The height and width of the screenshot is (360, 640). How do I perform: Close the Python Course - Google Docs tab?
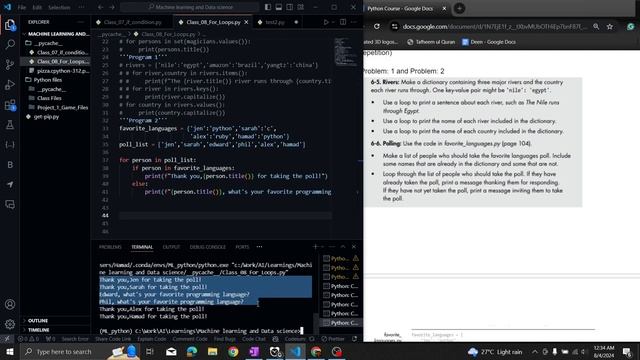444,8
